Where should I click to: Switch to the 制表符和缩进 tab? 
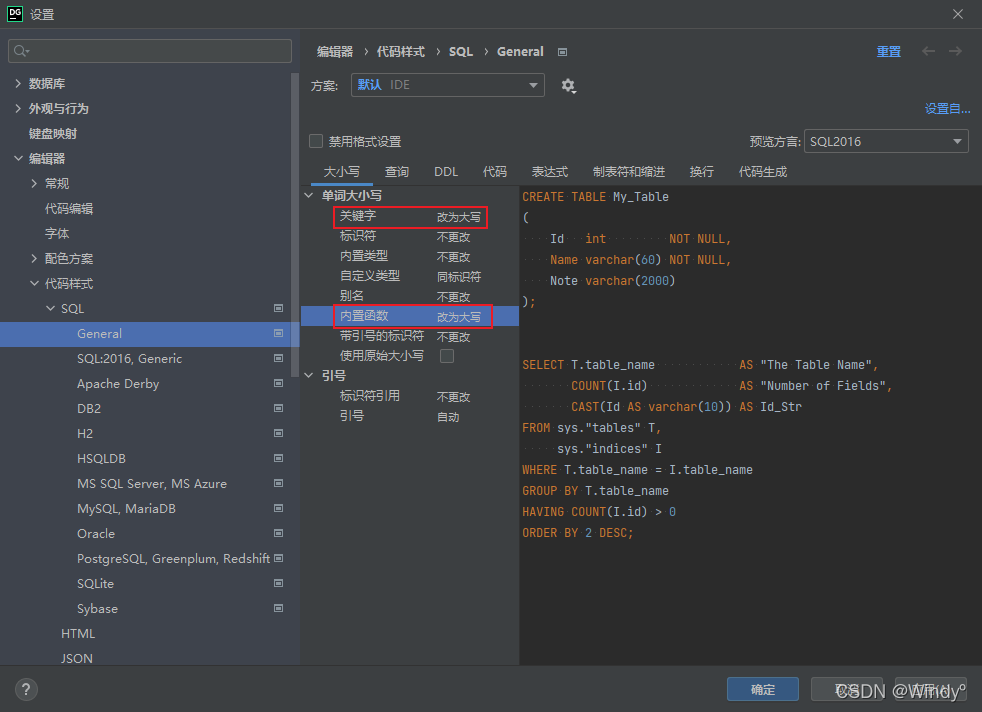point(629,172)
